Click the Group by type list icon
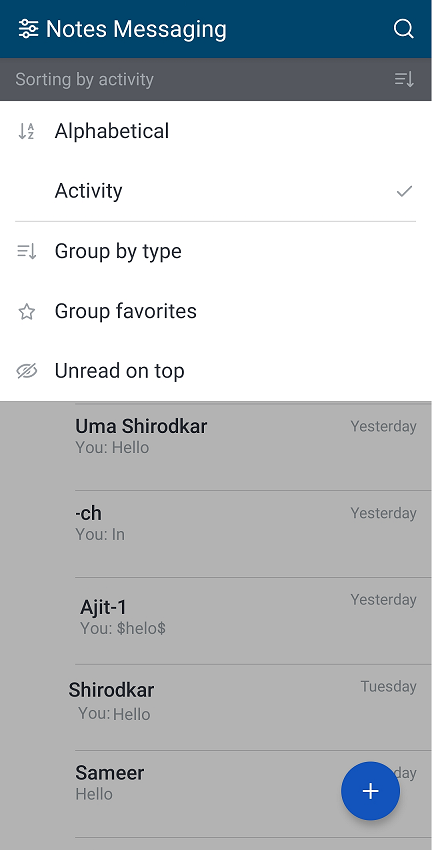 point(27,251)
